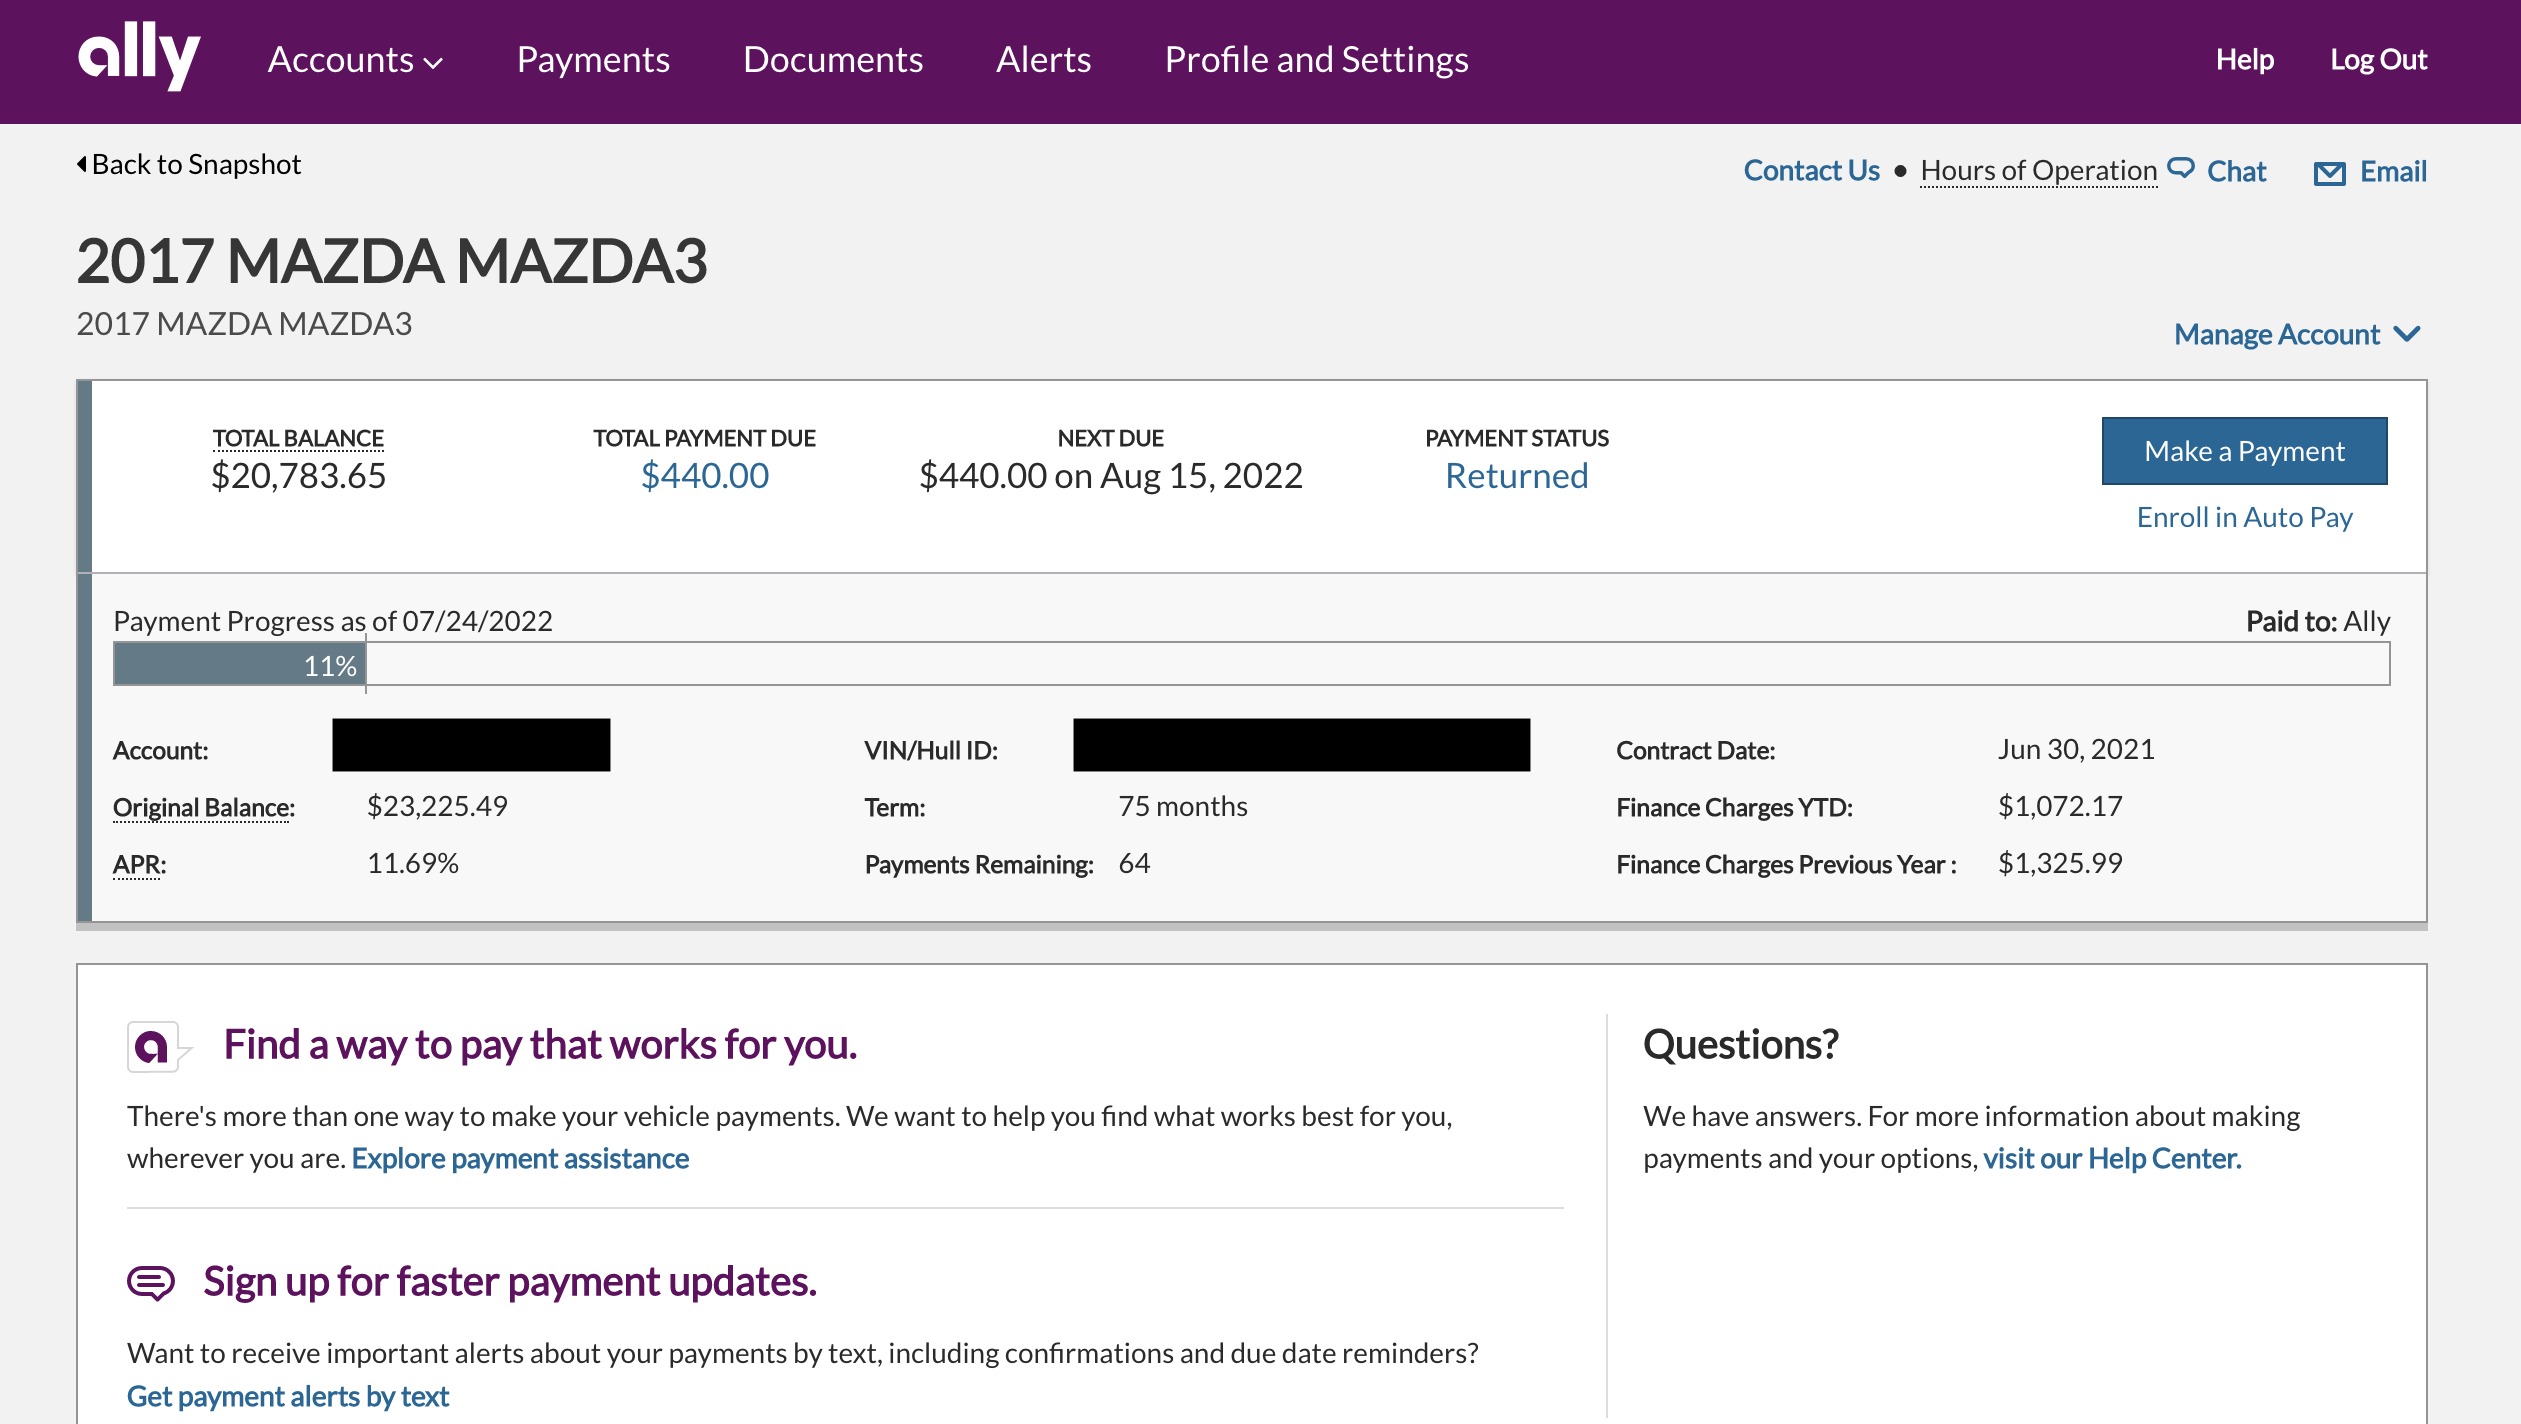Log out of the account
The width and height of the screenshot is (2521, 1424).
(x=2378, y=60)
